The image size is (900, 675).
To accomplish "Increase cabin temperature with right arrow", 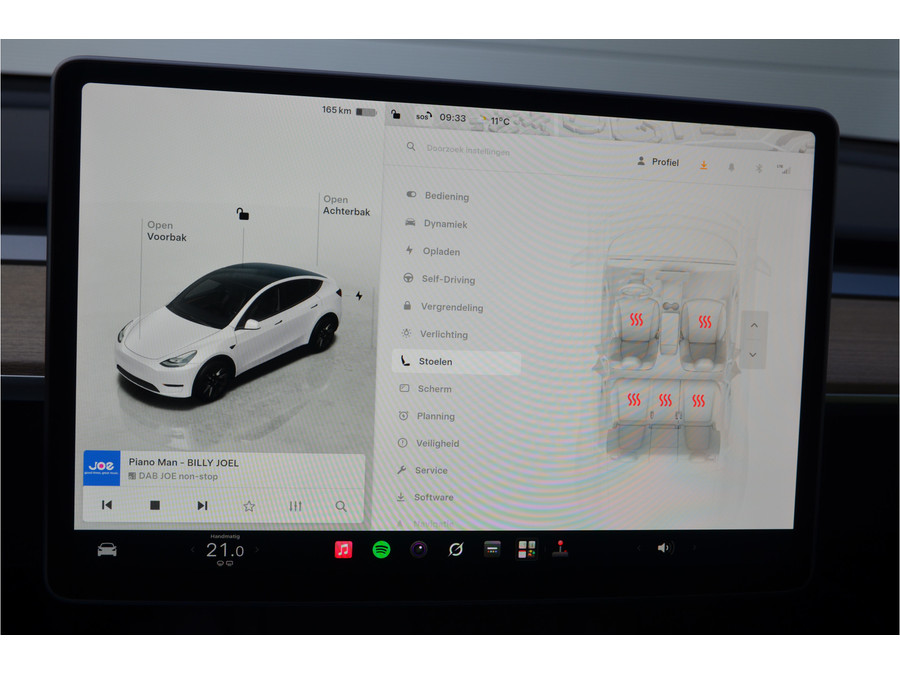I will [x=257, y=550].
